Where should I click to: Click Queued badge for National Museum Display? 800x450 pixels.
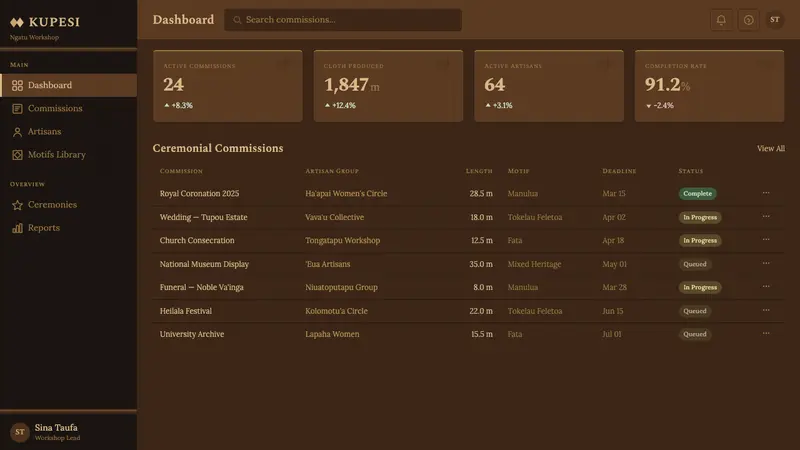tap(695, 264)
